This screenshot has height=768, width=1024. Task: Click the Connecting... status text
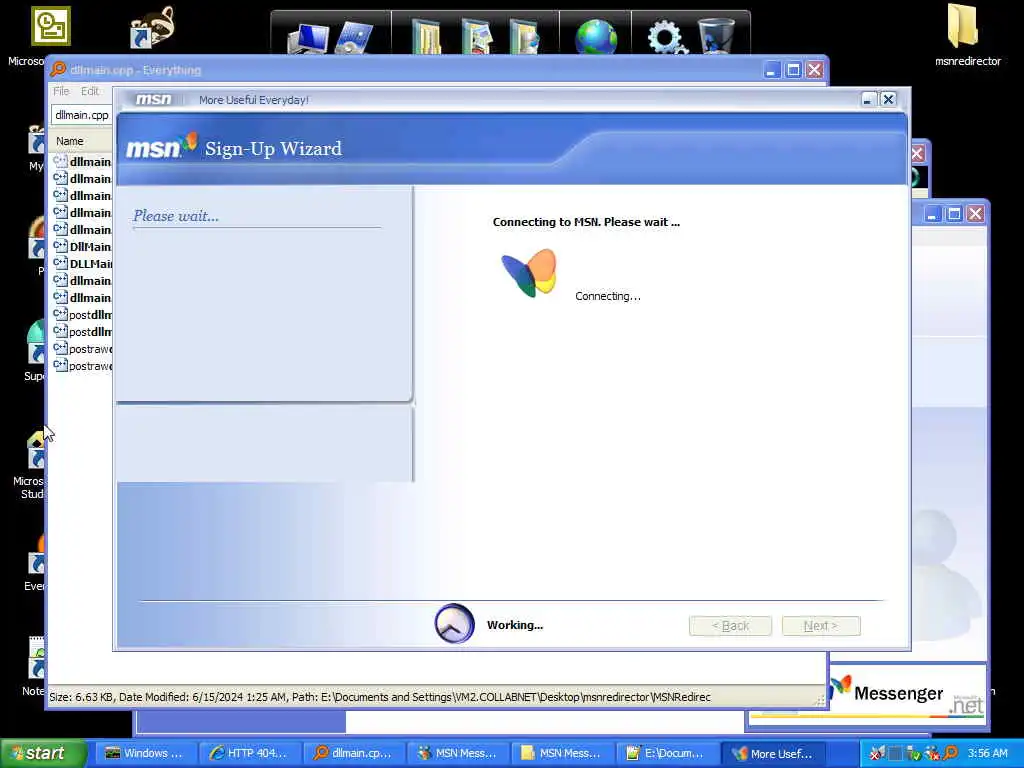pyautogui.click(x=607, y=296)
